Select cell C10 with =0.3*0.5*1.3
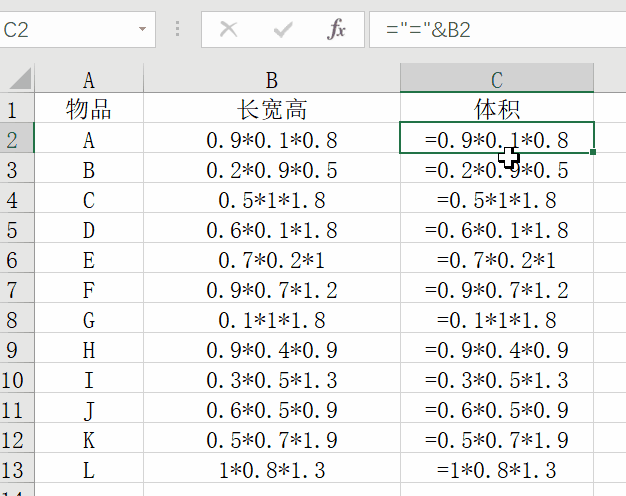Image resolution: width=626 pixels, height=496 pixels. [497, 377]
